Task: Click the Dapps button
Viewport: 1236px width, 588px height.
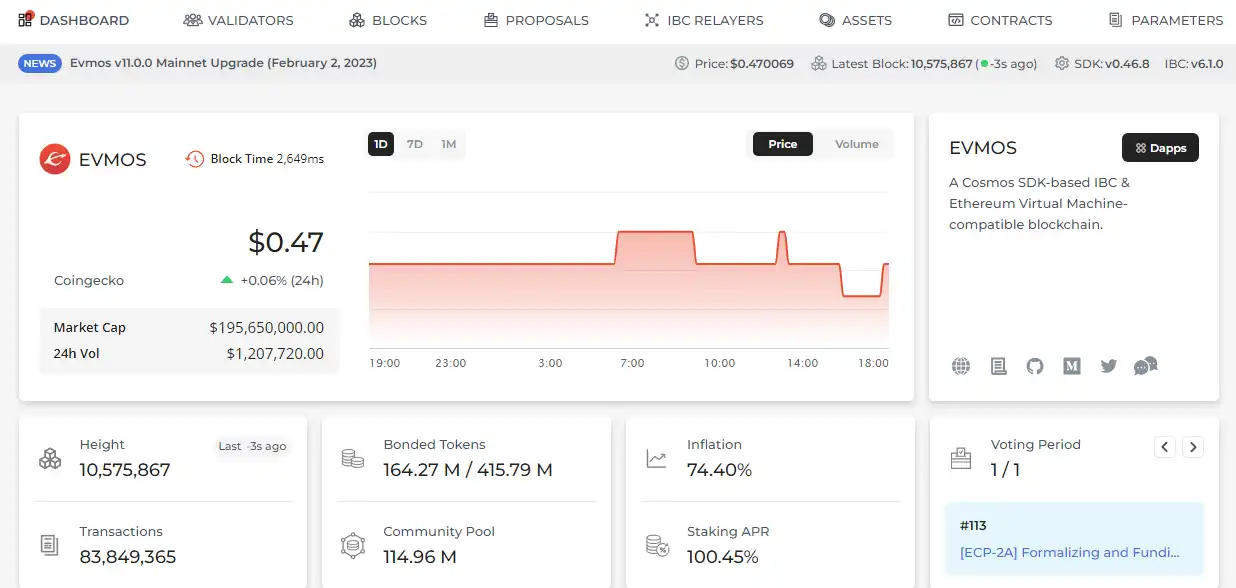Action: point(1160,147)
